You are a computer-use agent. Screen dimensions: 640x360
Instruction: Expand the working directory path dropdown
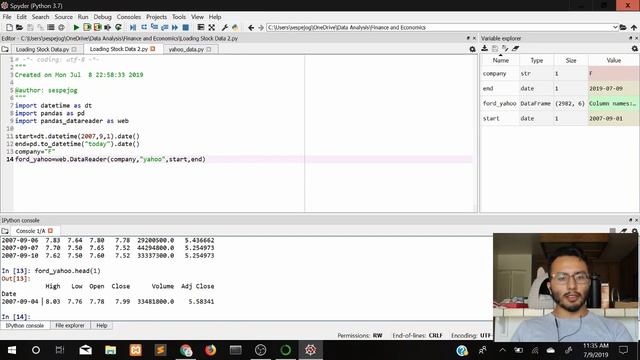pos(615,27)
